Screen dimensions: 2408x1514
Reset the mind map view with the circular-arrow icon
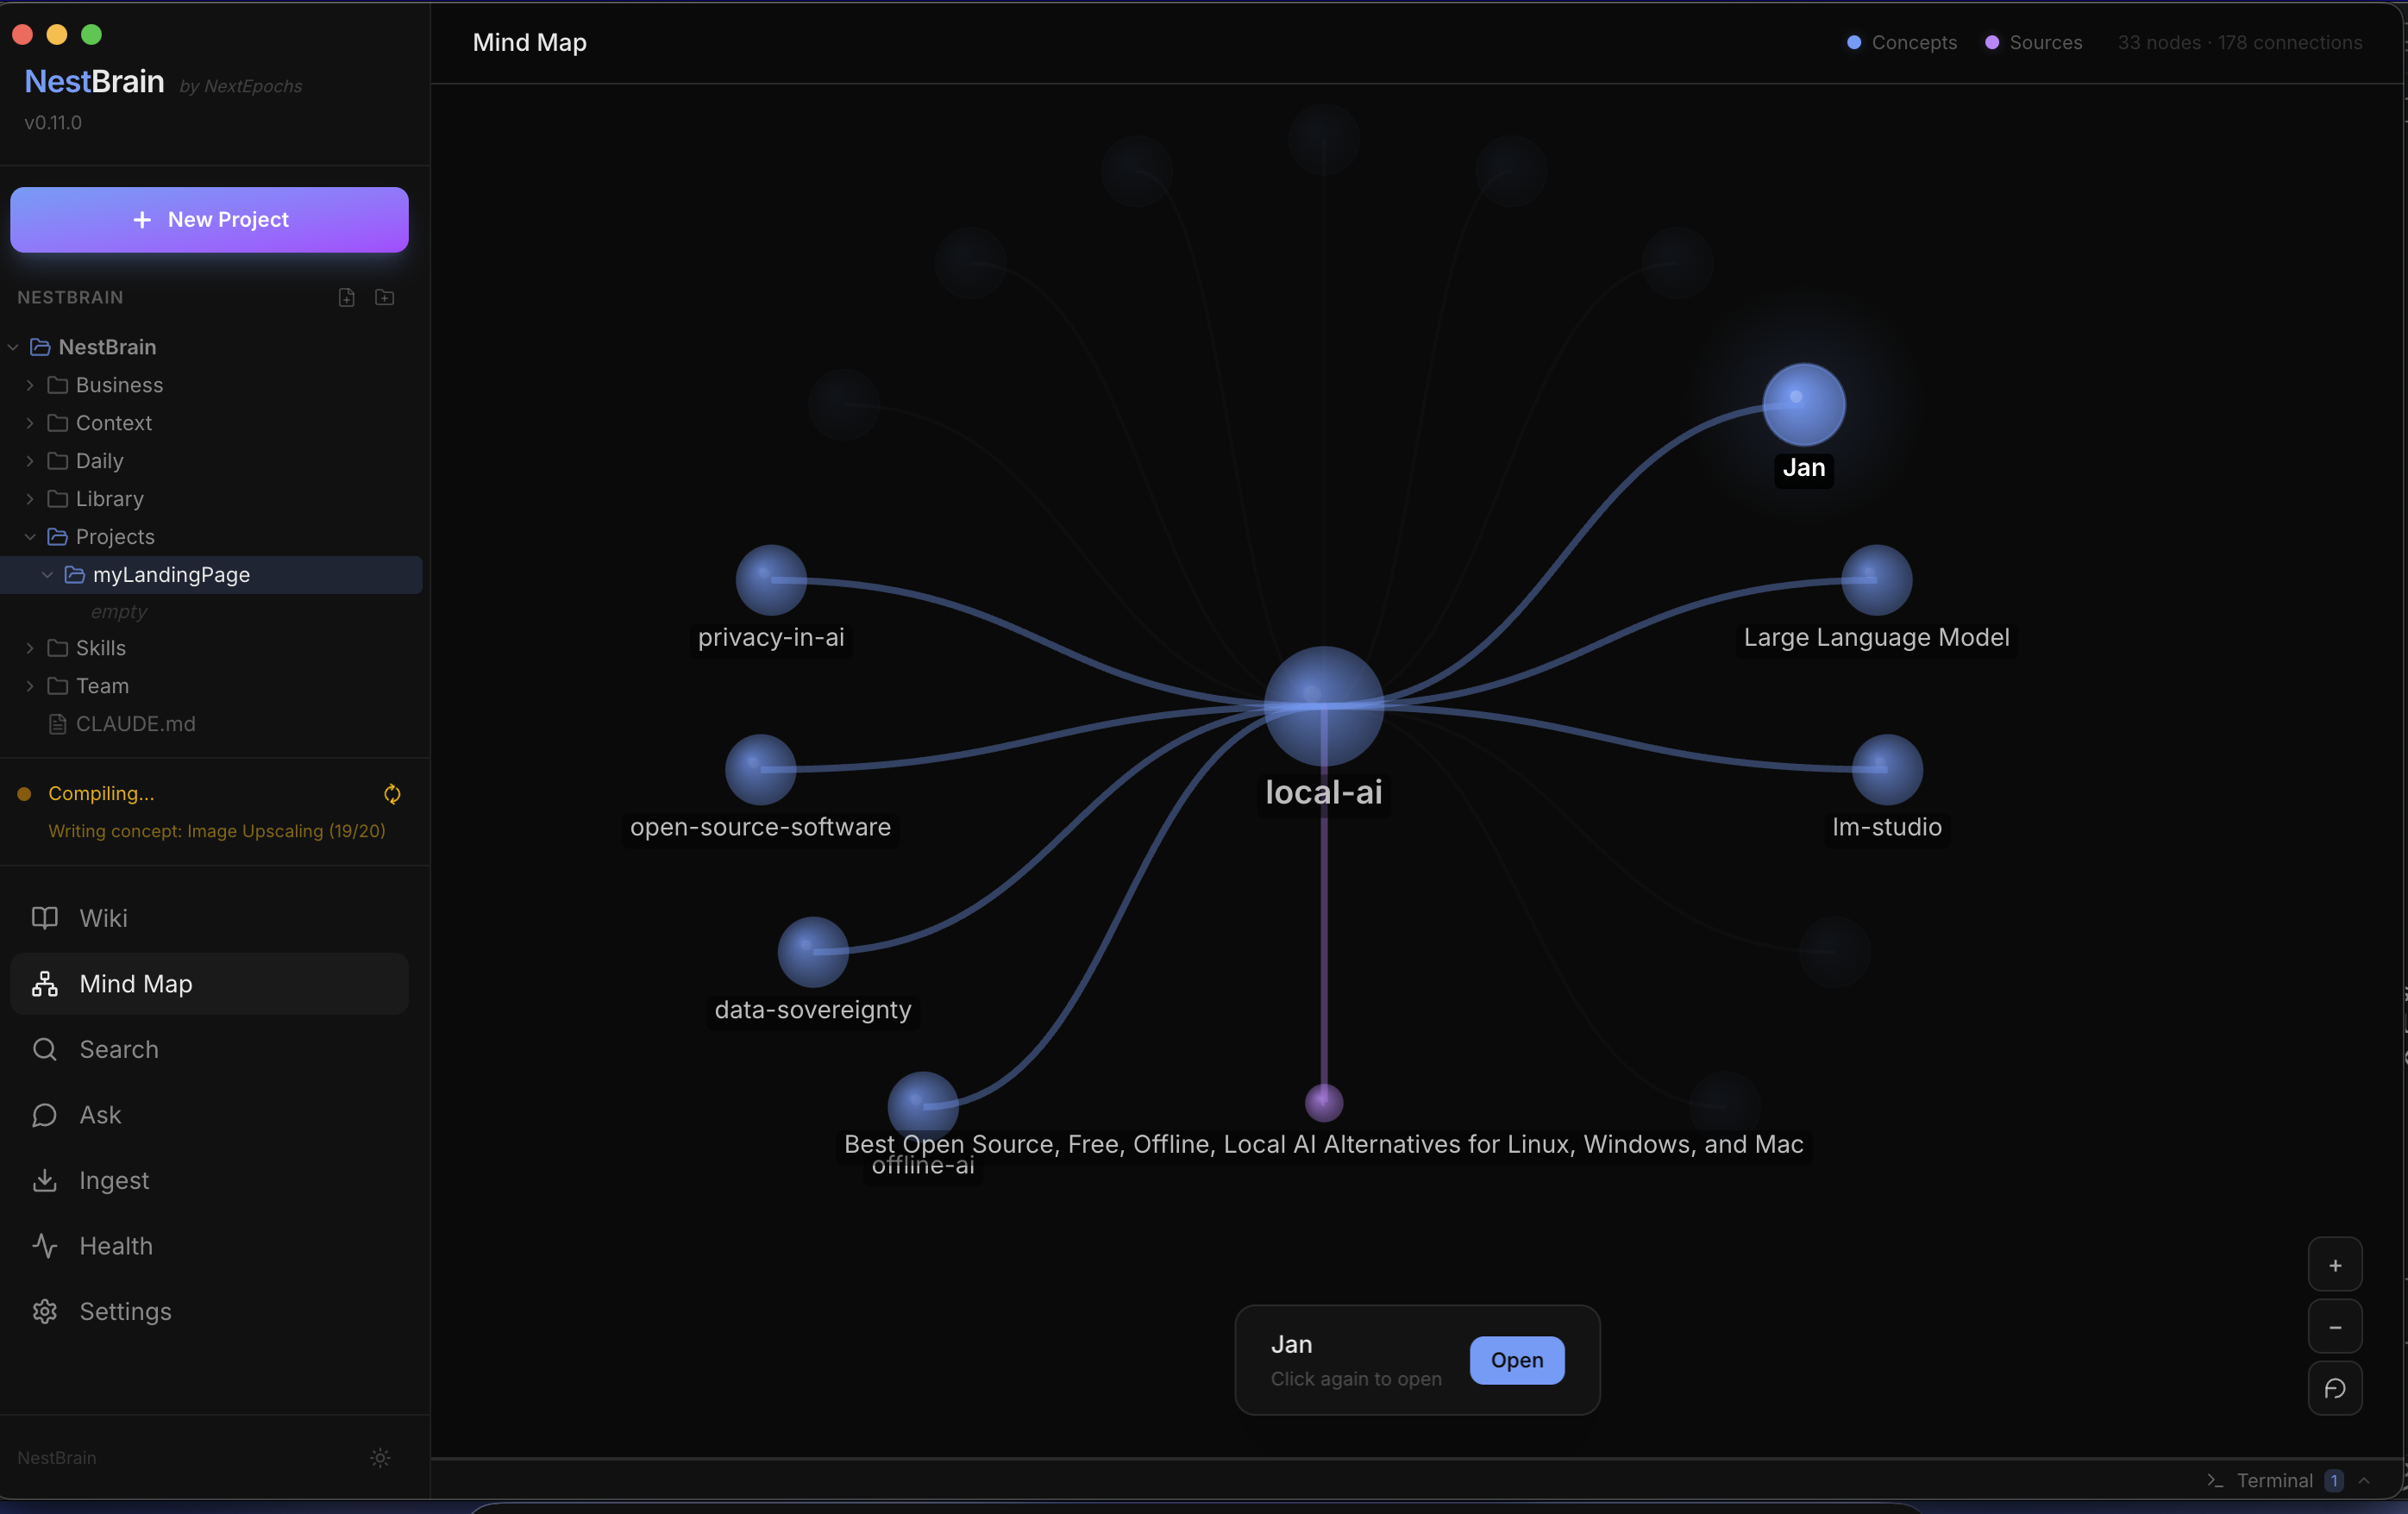(x=2335, y=1389)
